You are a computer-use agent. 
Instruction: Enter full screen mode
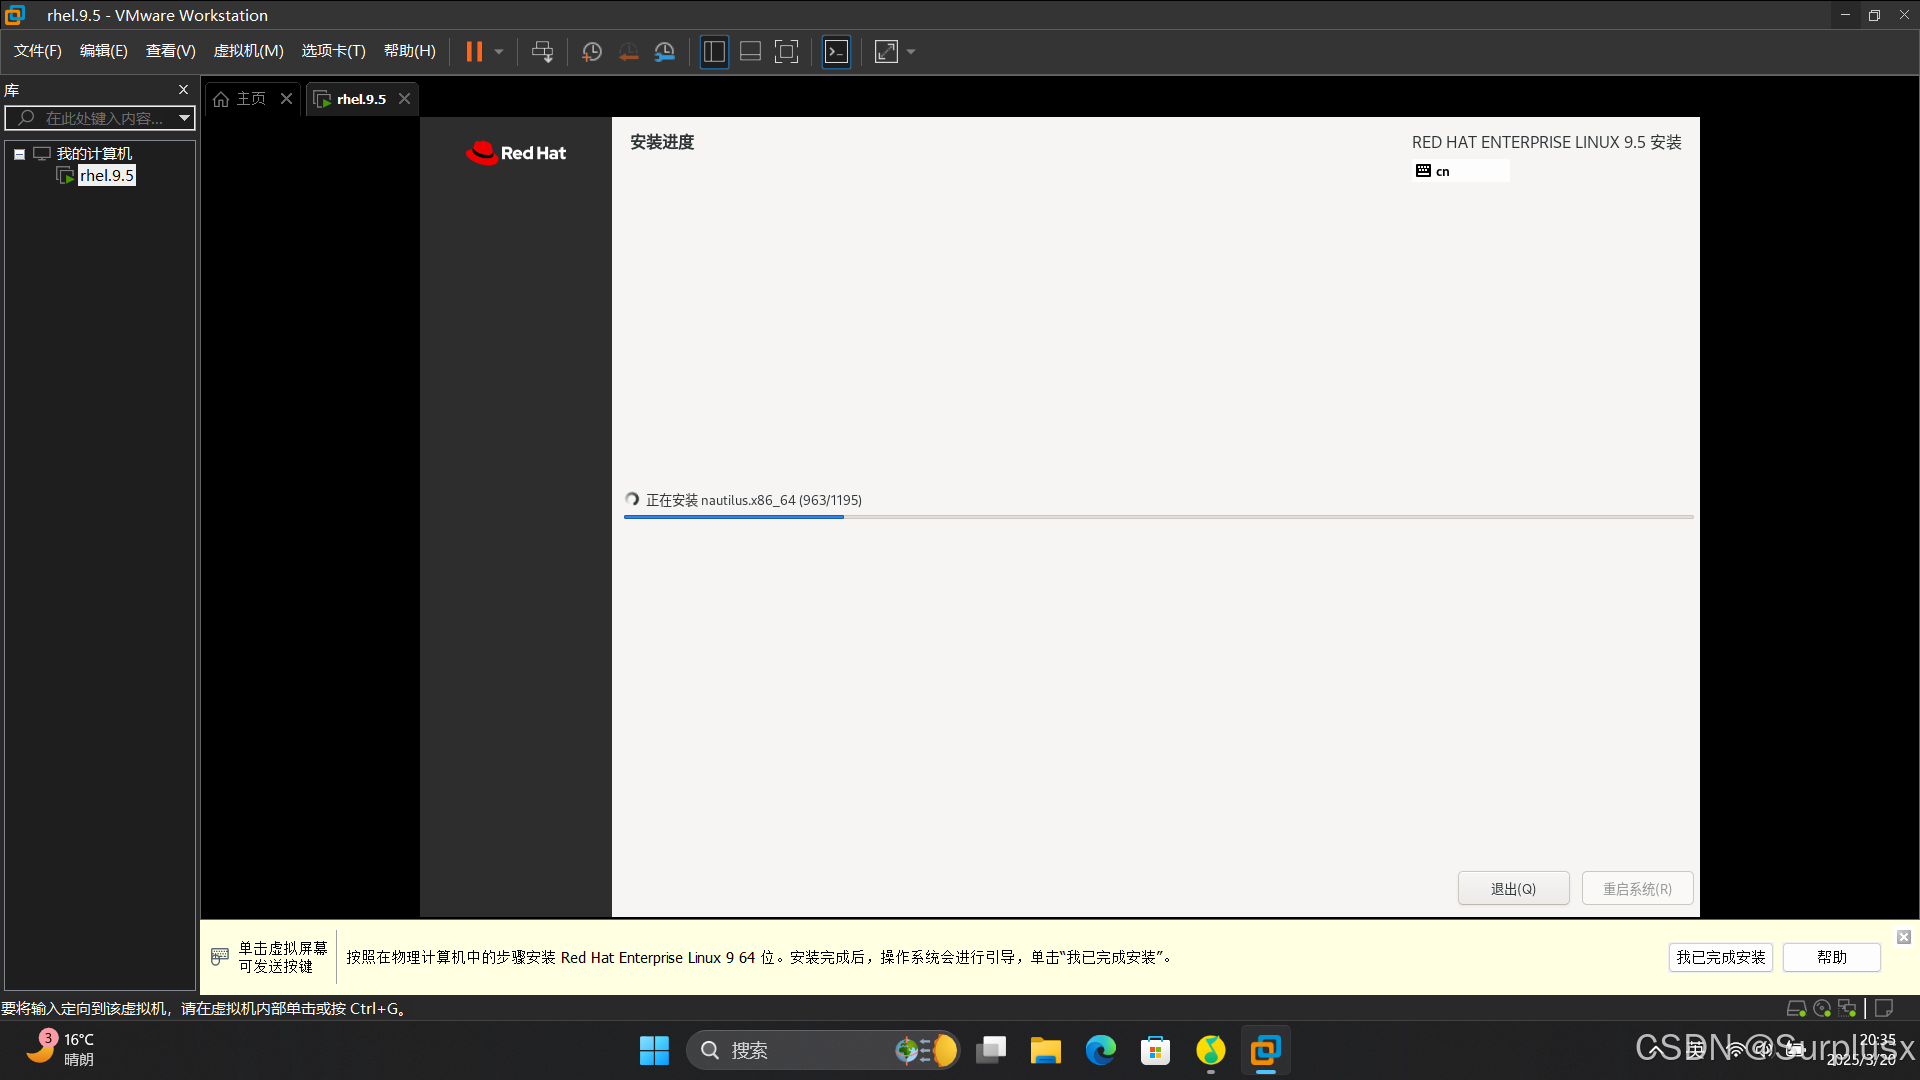(787, 52)
